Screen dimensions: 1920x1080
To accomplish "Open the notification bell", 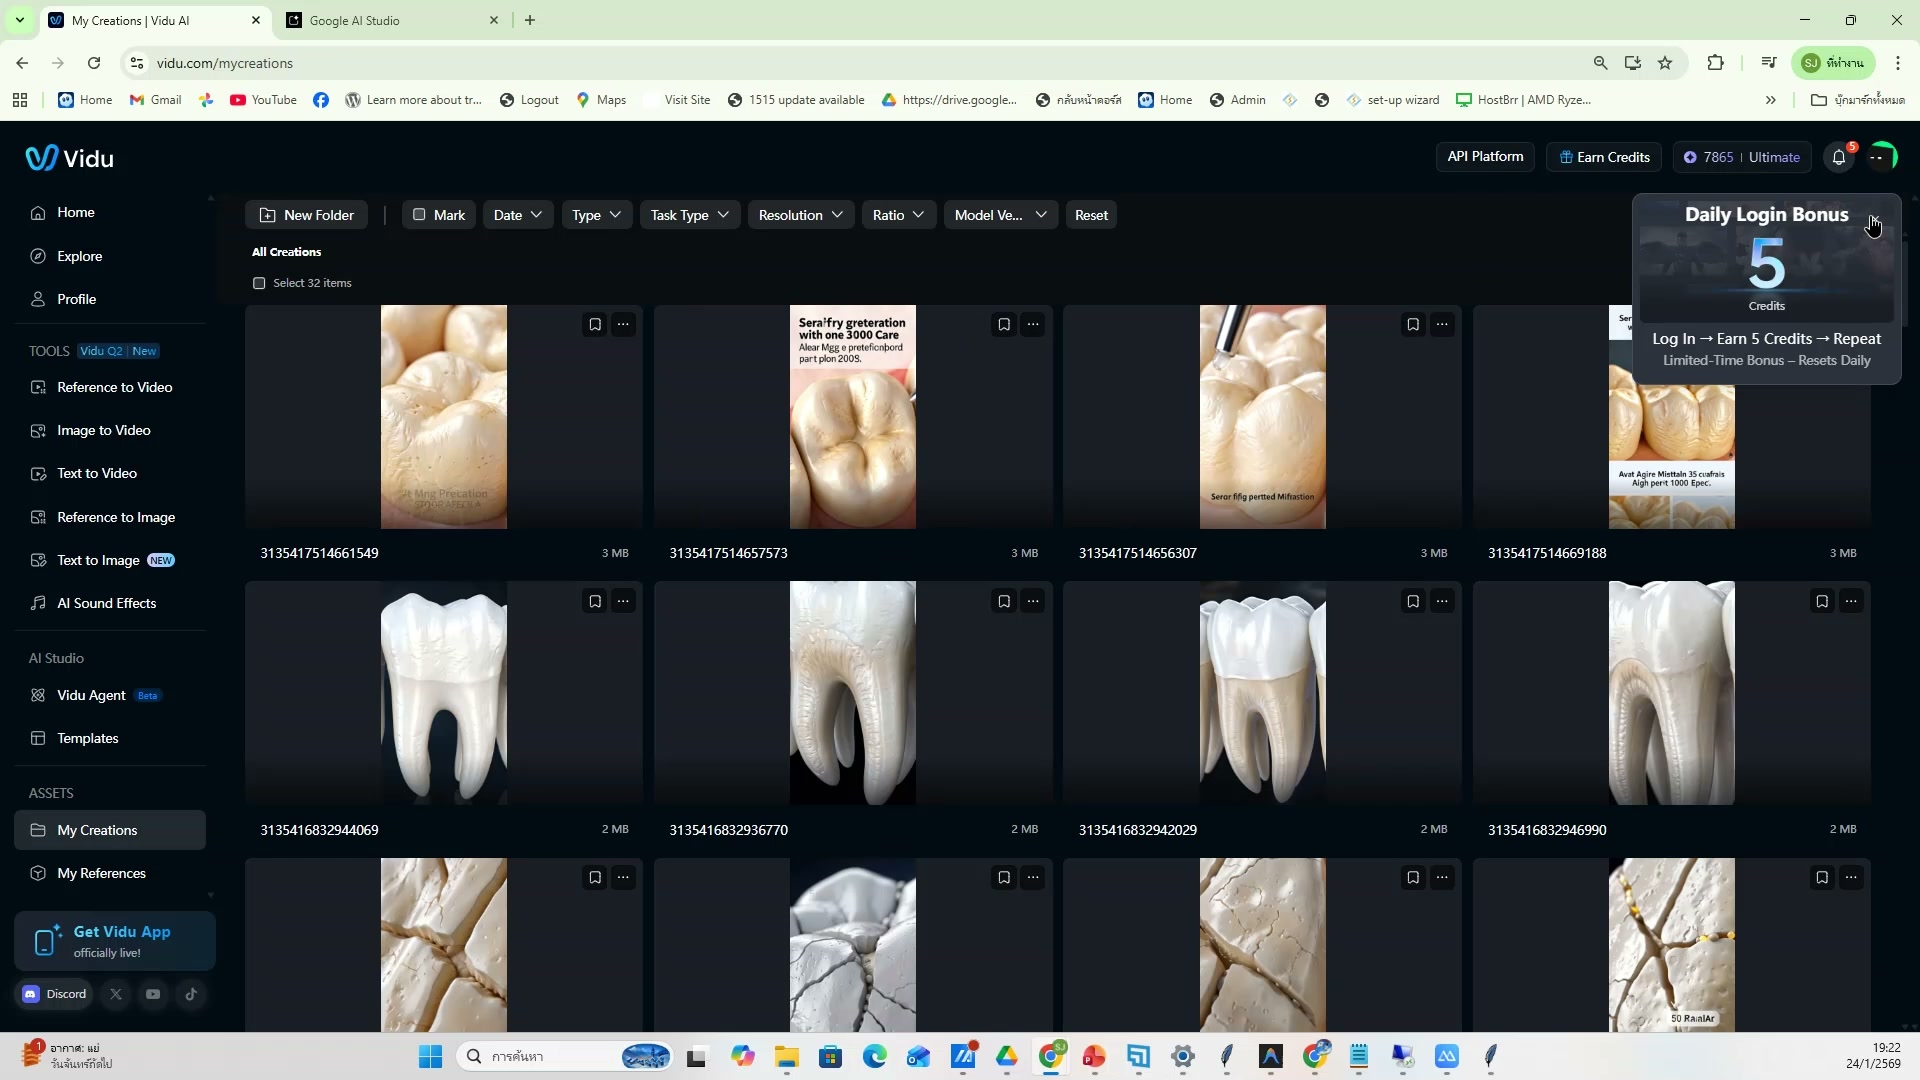I will 1840,157.
